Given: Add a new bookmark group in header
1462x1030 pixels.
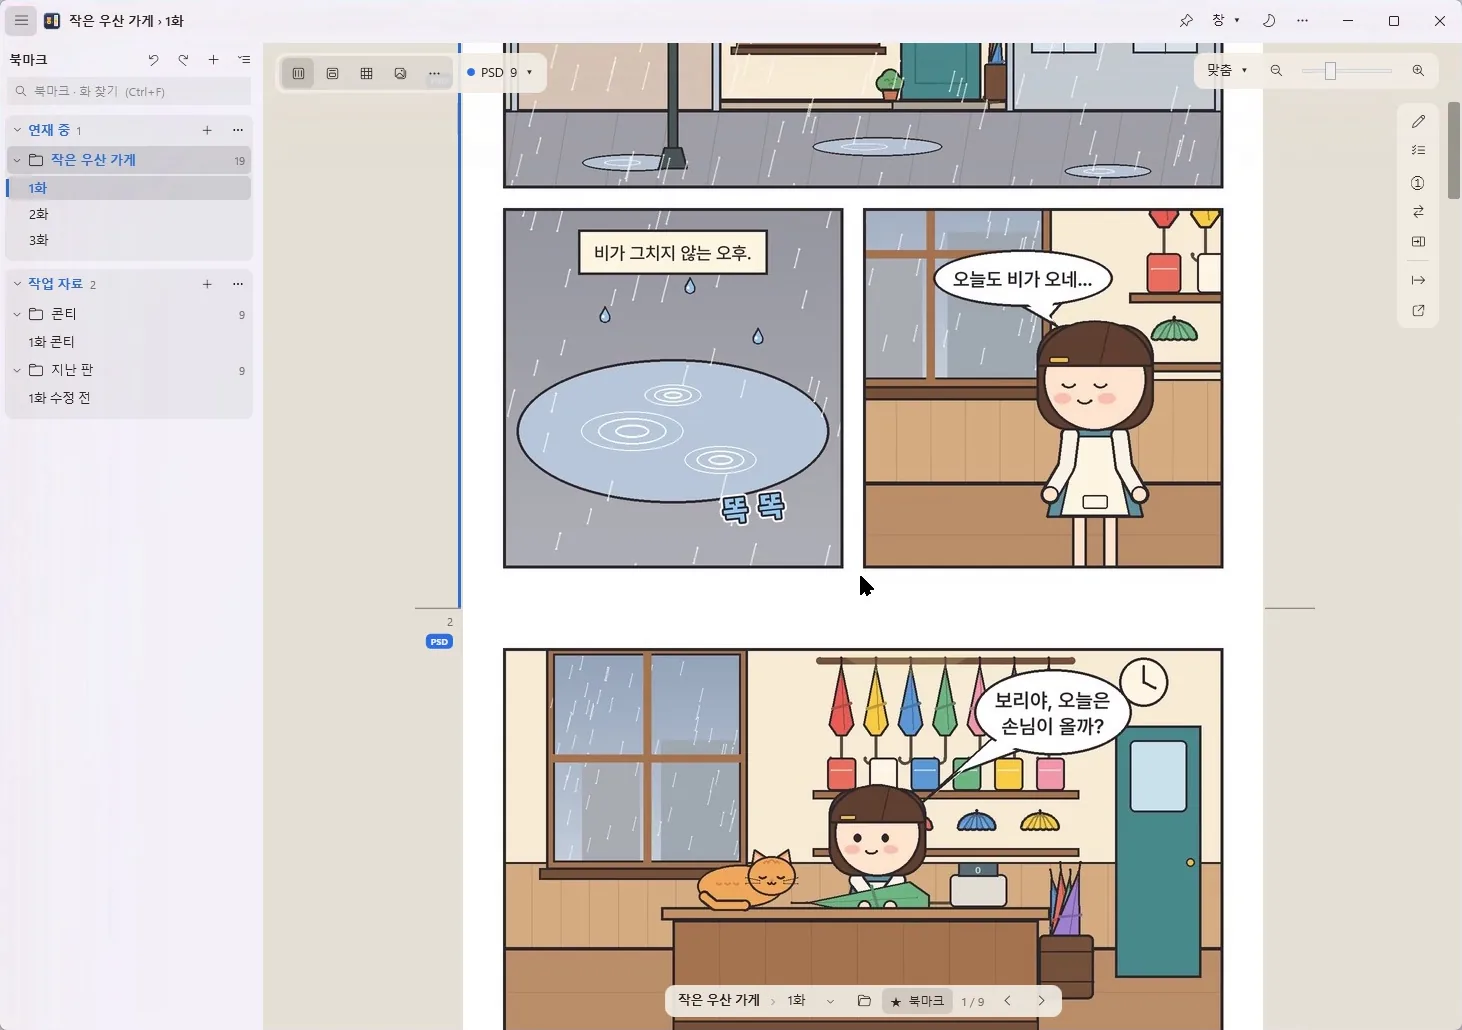Looking at the screenshot, I should (213, 60).
